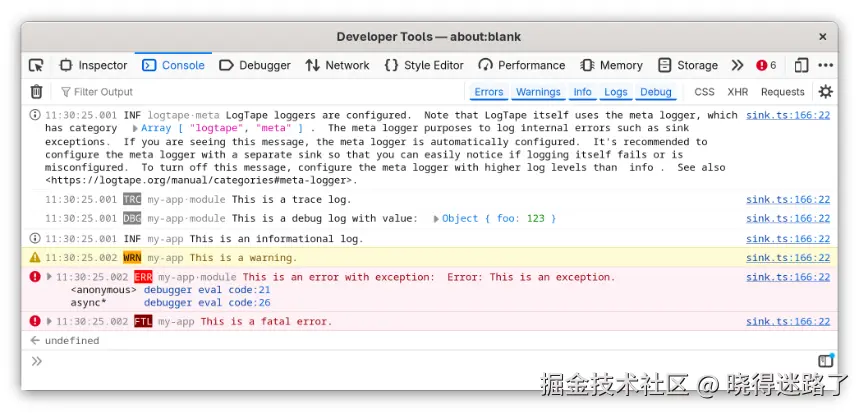The height and width of the screenshot is (413, 865).
Task: Toggle the Info filter
Action: (582, 92)
